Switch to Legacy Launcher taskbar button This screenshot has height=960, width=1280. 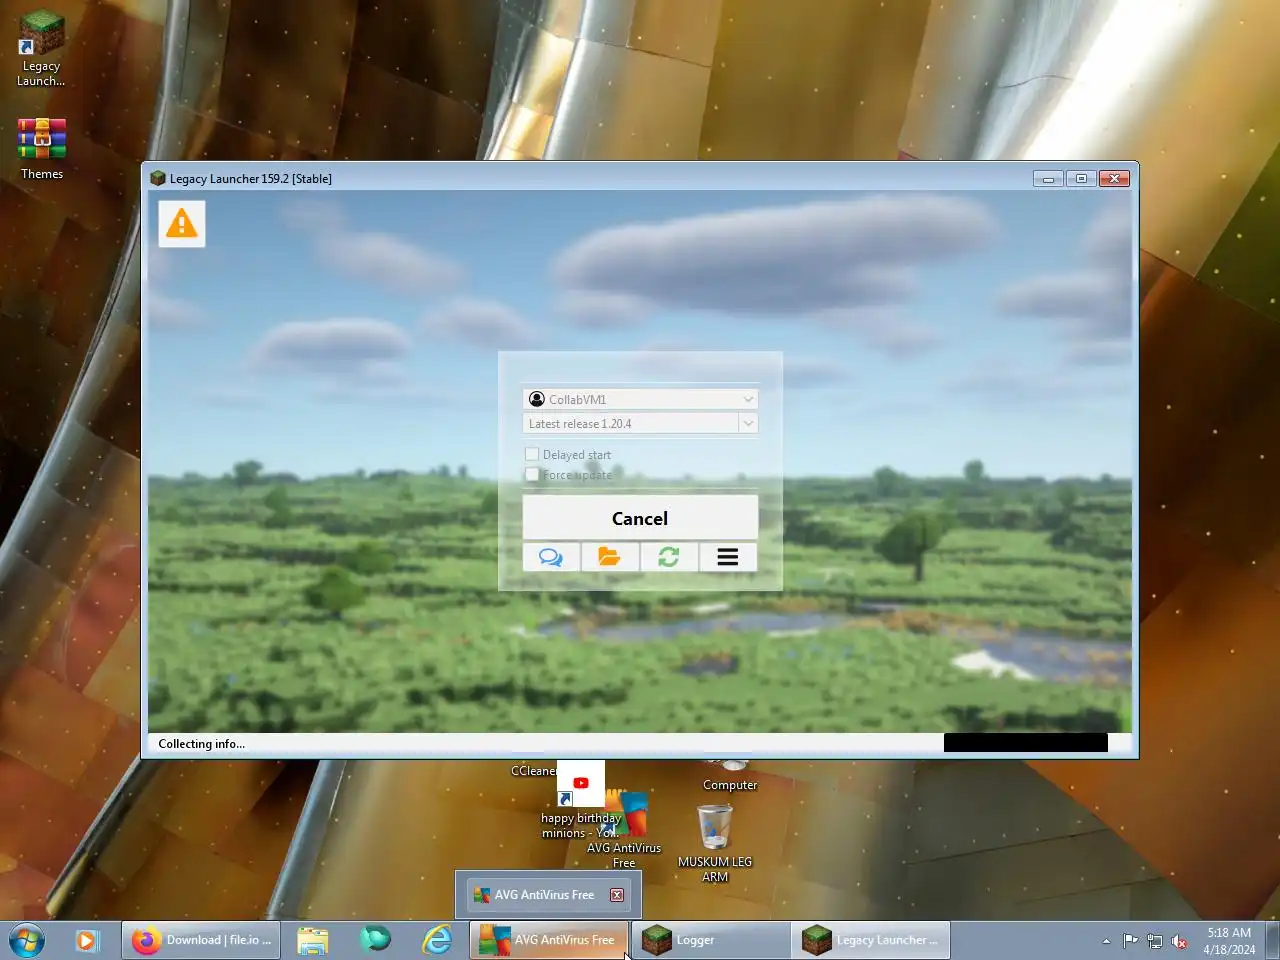(871, 940)
